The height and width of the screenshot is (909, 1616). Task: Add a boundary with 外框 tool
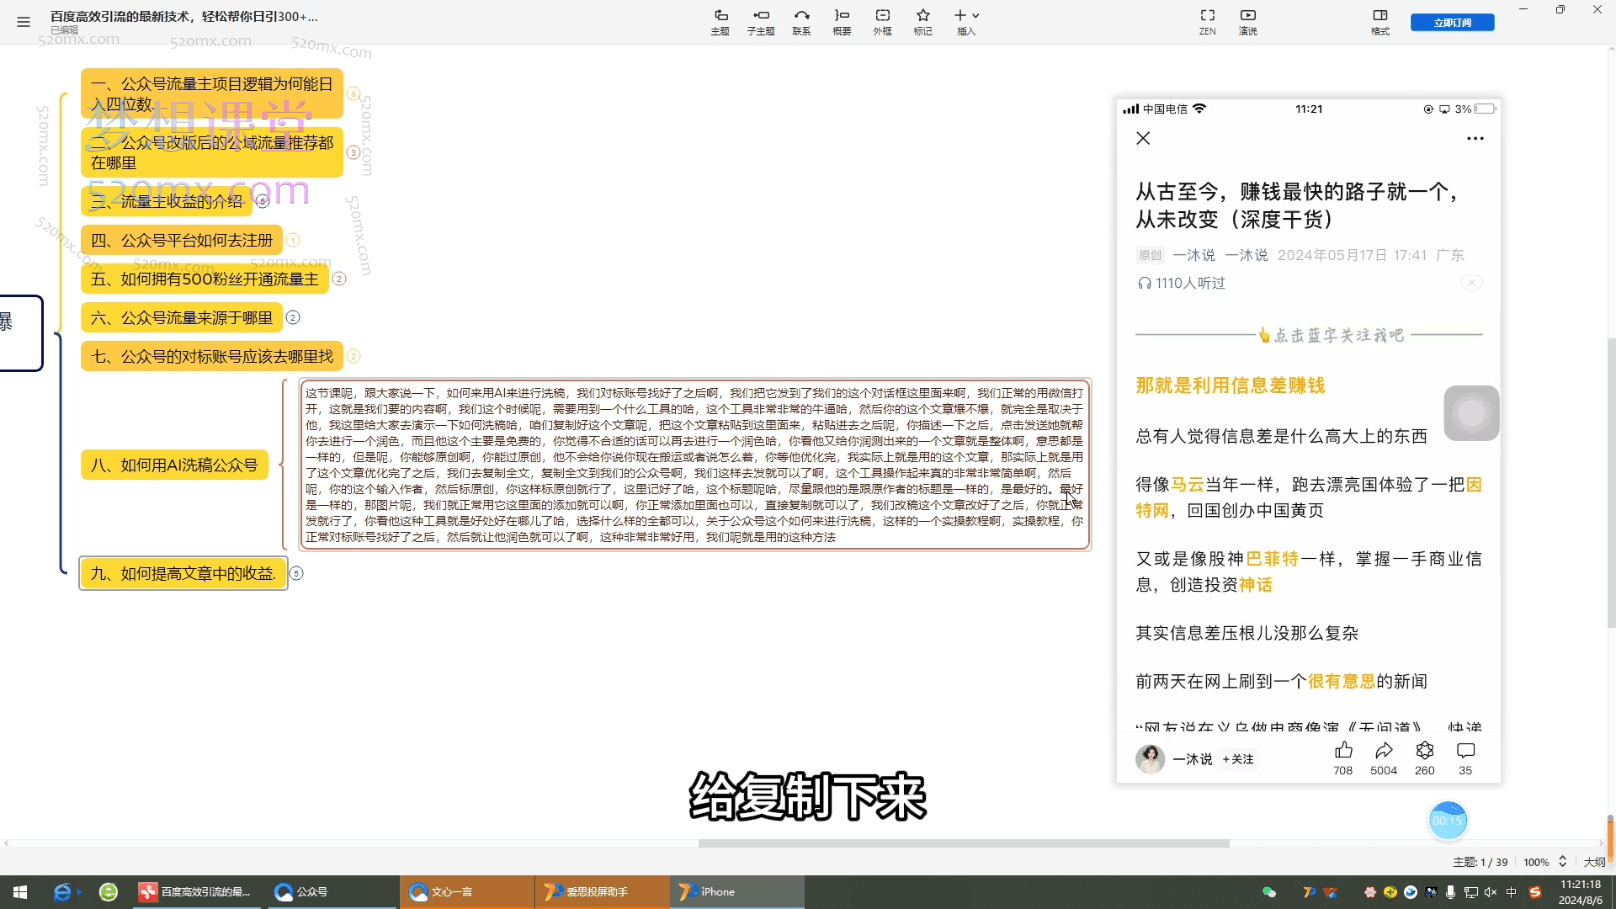(882, 20)
